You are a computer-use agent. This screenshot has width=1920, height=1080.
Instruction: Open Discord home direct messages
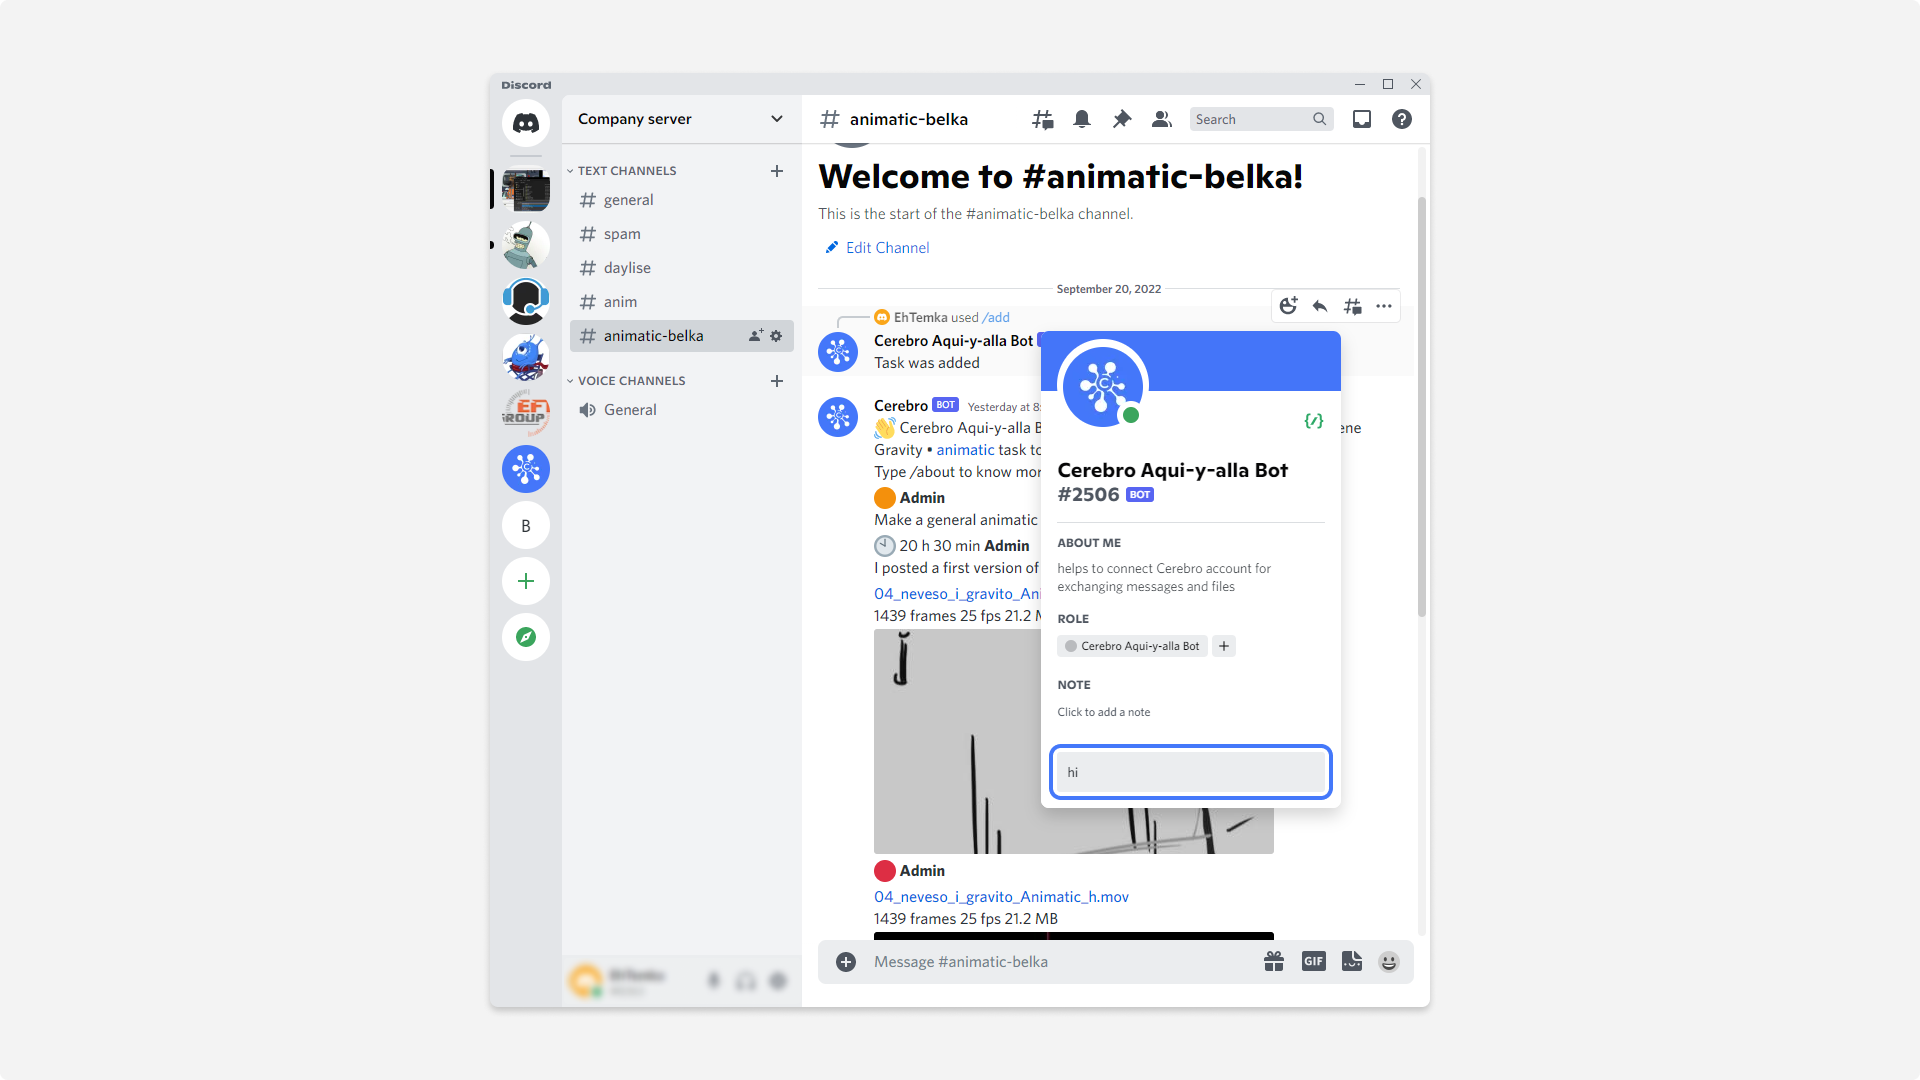pos(526,123)
